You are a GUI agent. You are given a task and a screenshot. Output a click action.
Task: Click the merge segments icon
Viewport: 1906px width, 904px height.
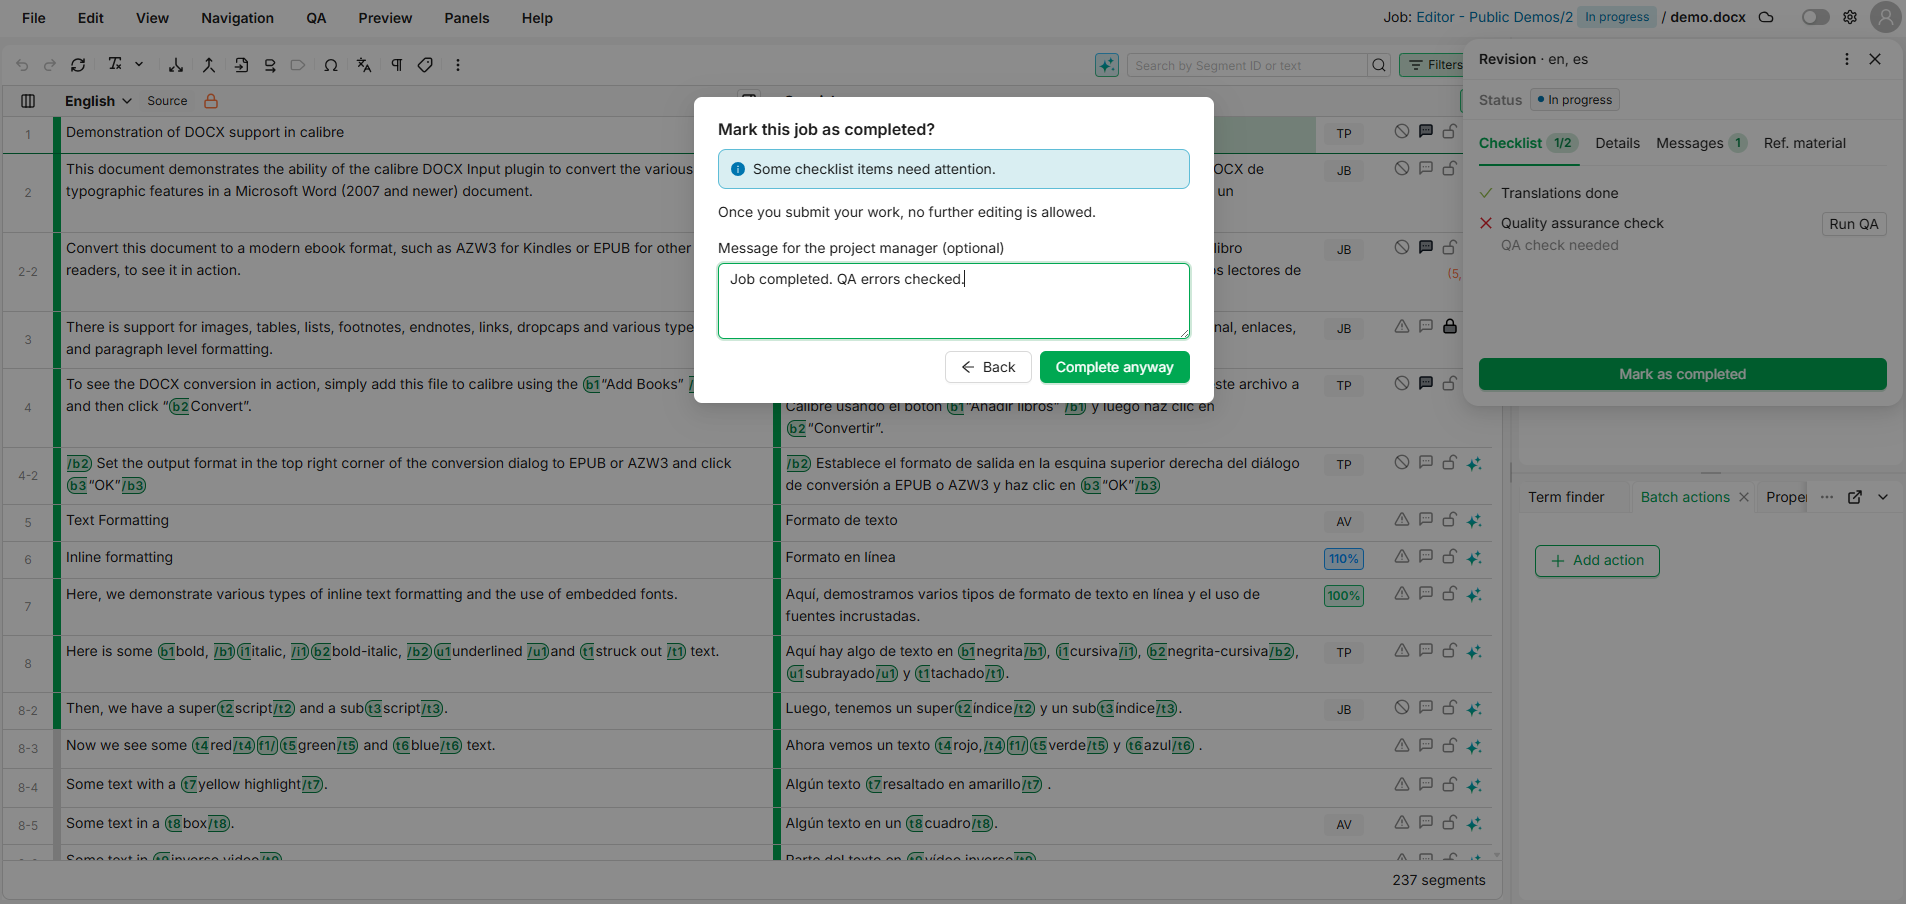pos(209,65)
